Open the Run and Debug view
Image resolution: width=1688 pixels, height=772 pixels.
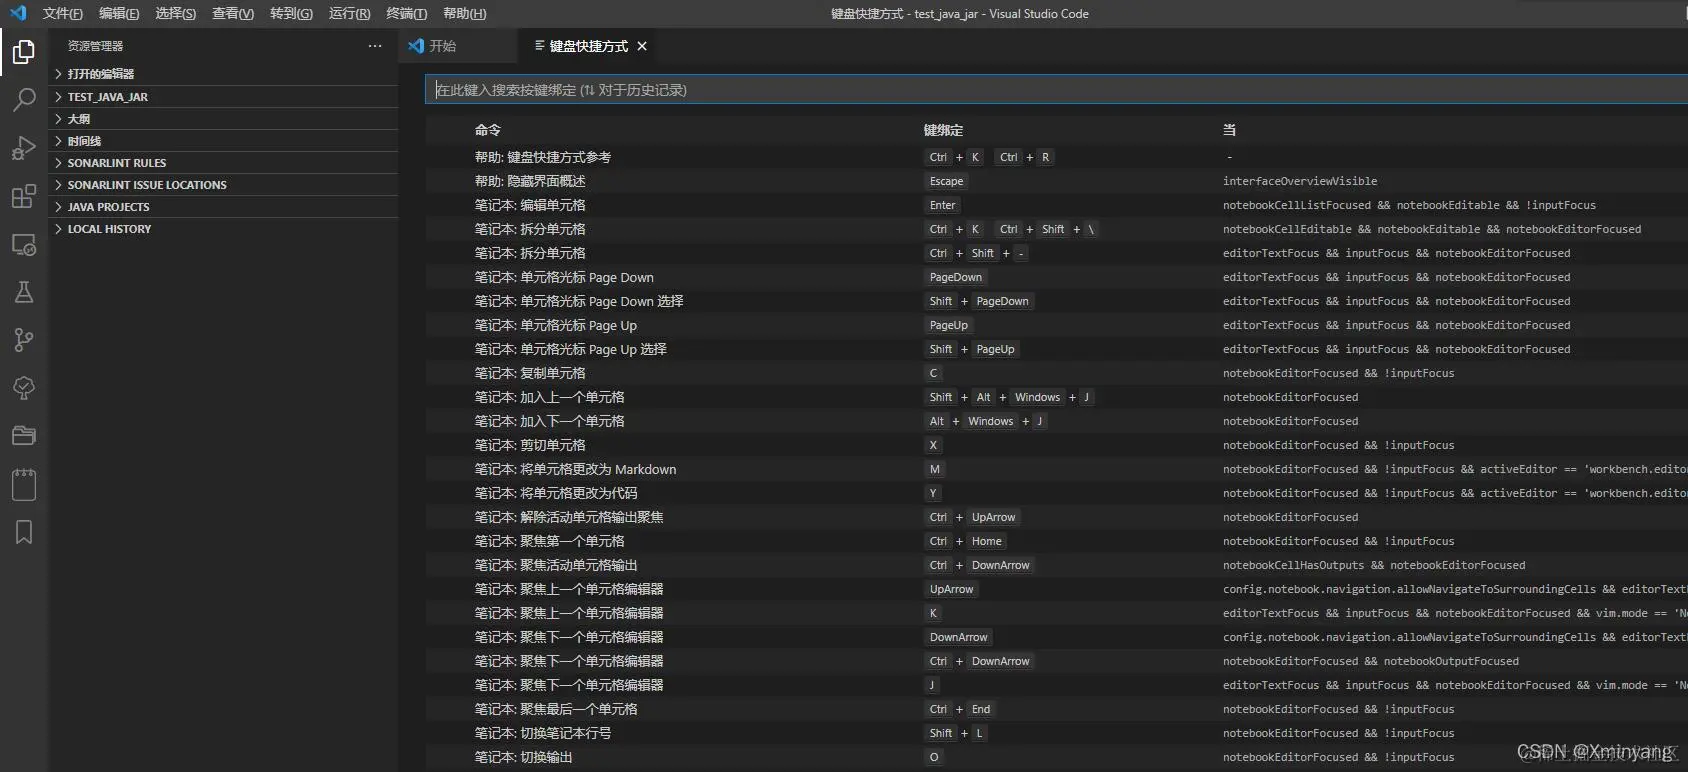(x=24, y=148)
